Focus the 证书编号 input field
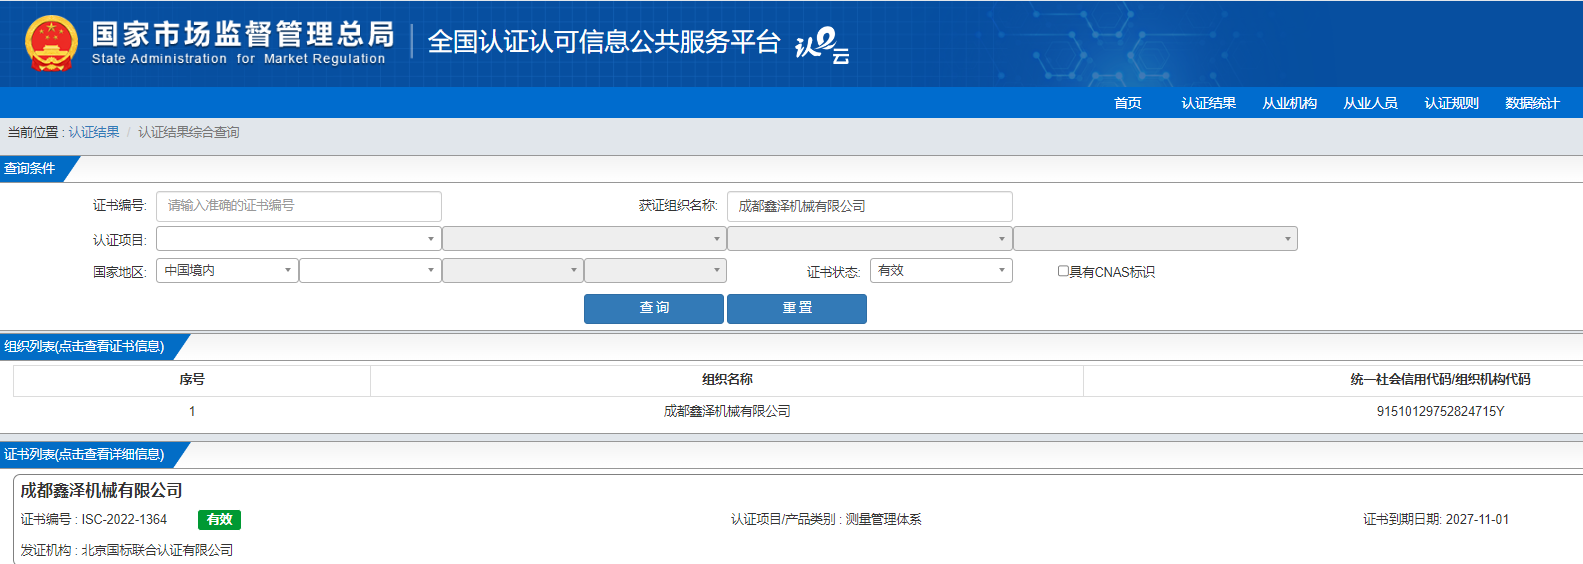 [299, 206]
